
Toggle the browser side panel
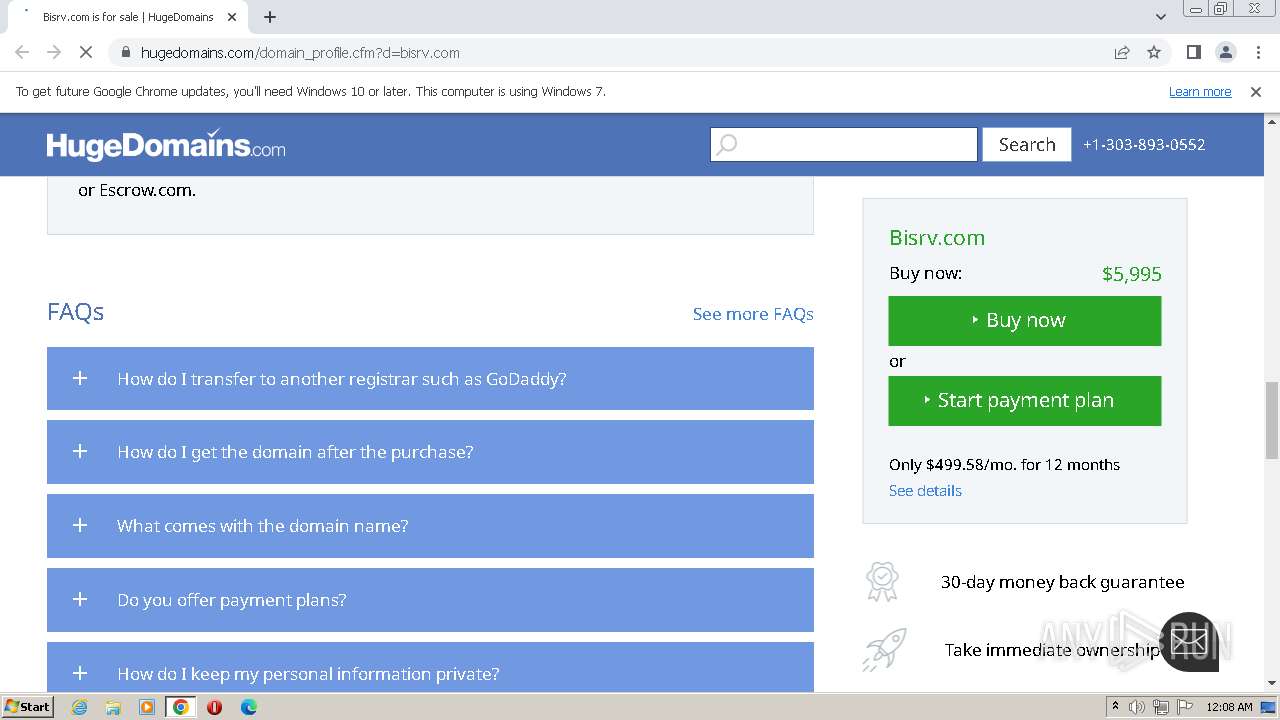pos(1193,52)
